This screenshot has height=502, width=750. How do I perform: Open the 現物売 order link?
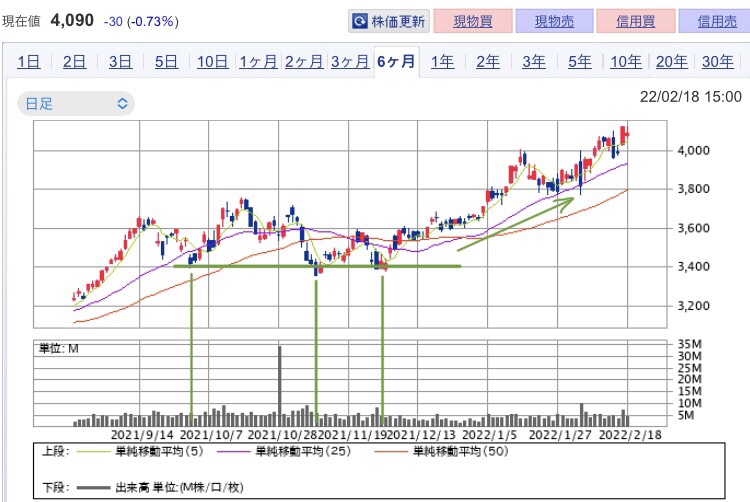(x=554, y=22)
